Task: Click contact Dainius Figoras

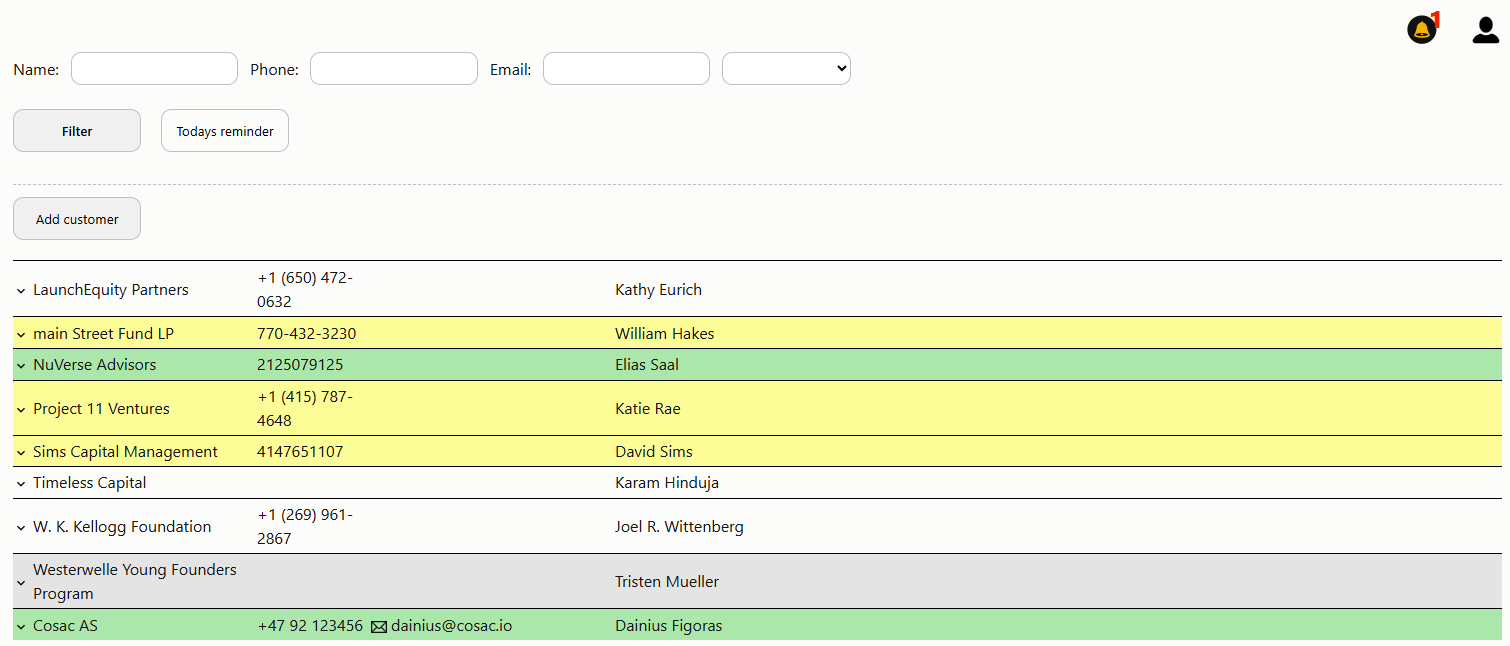Action: pos(669,626)
